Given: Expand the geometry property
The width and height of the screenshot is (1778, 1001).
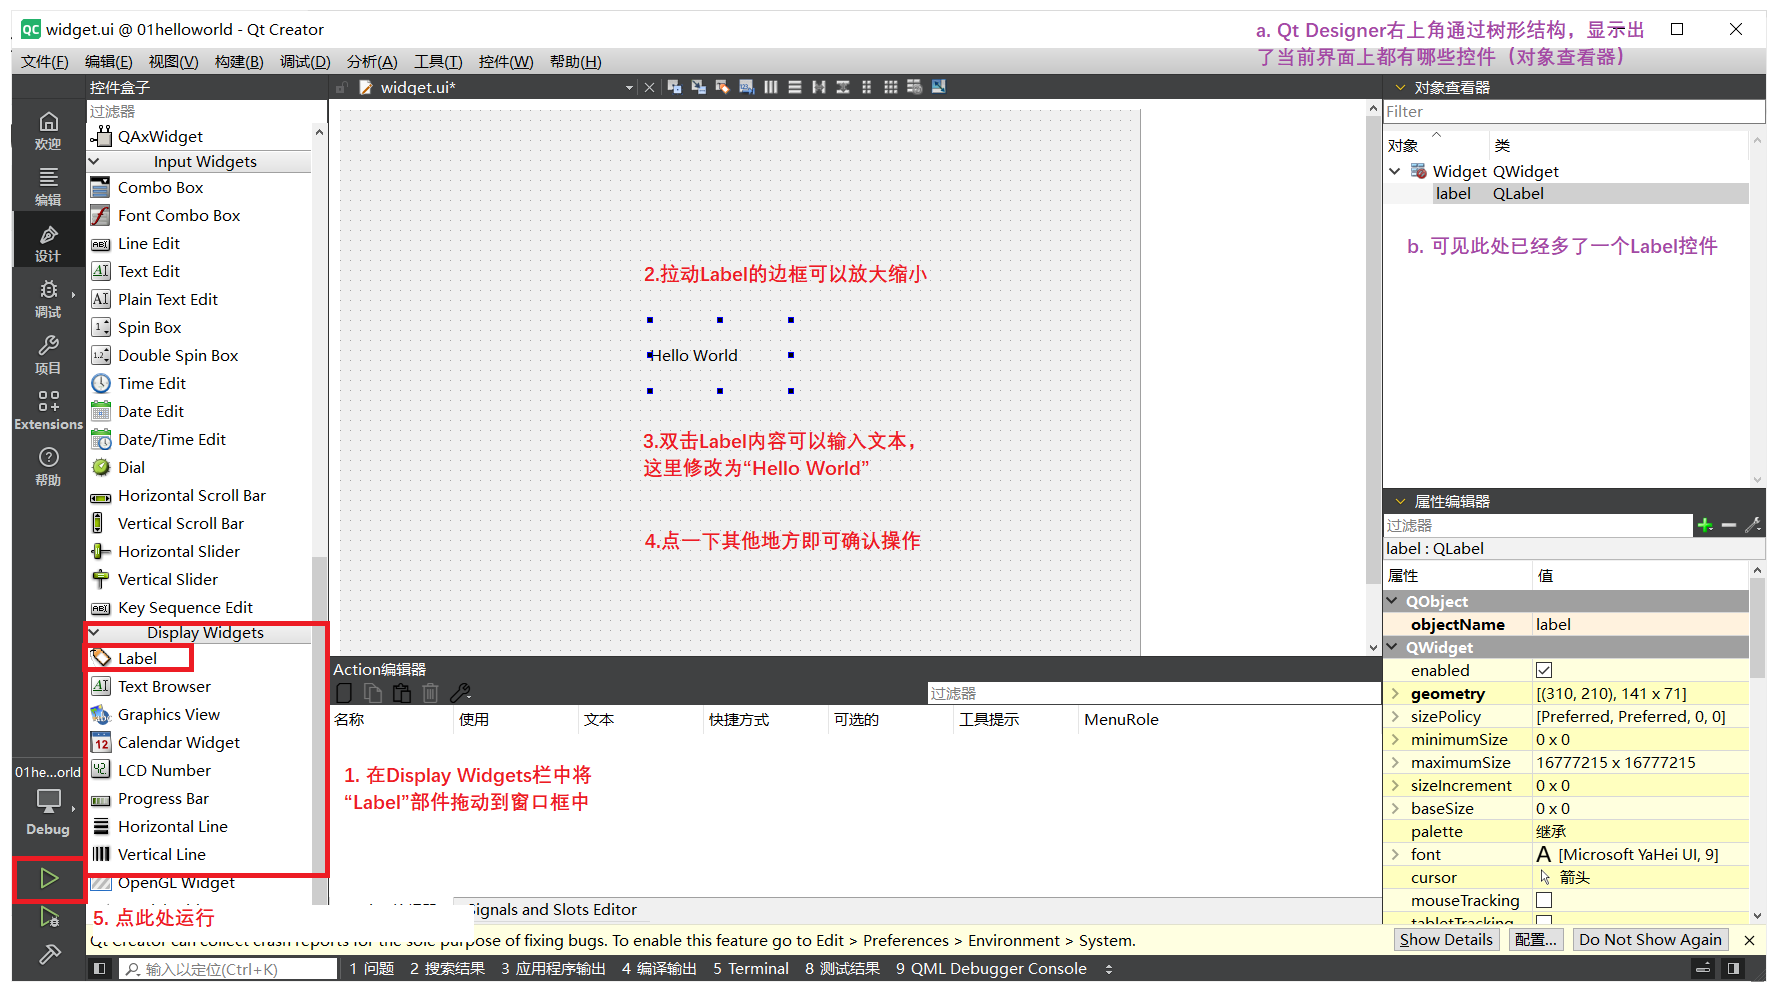Looking at the screenshot, I should [x=1395, y=693].
